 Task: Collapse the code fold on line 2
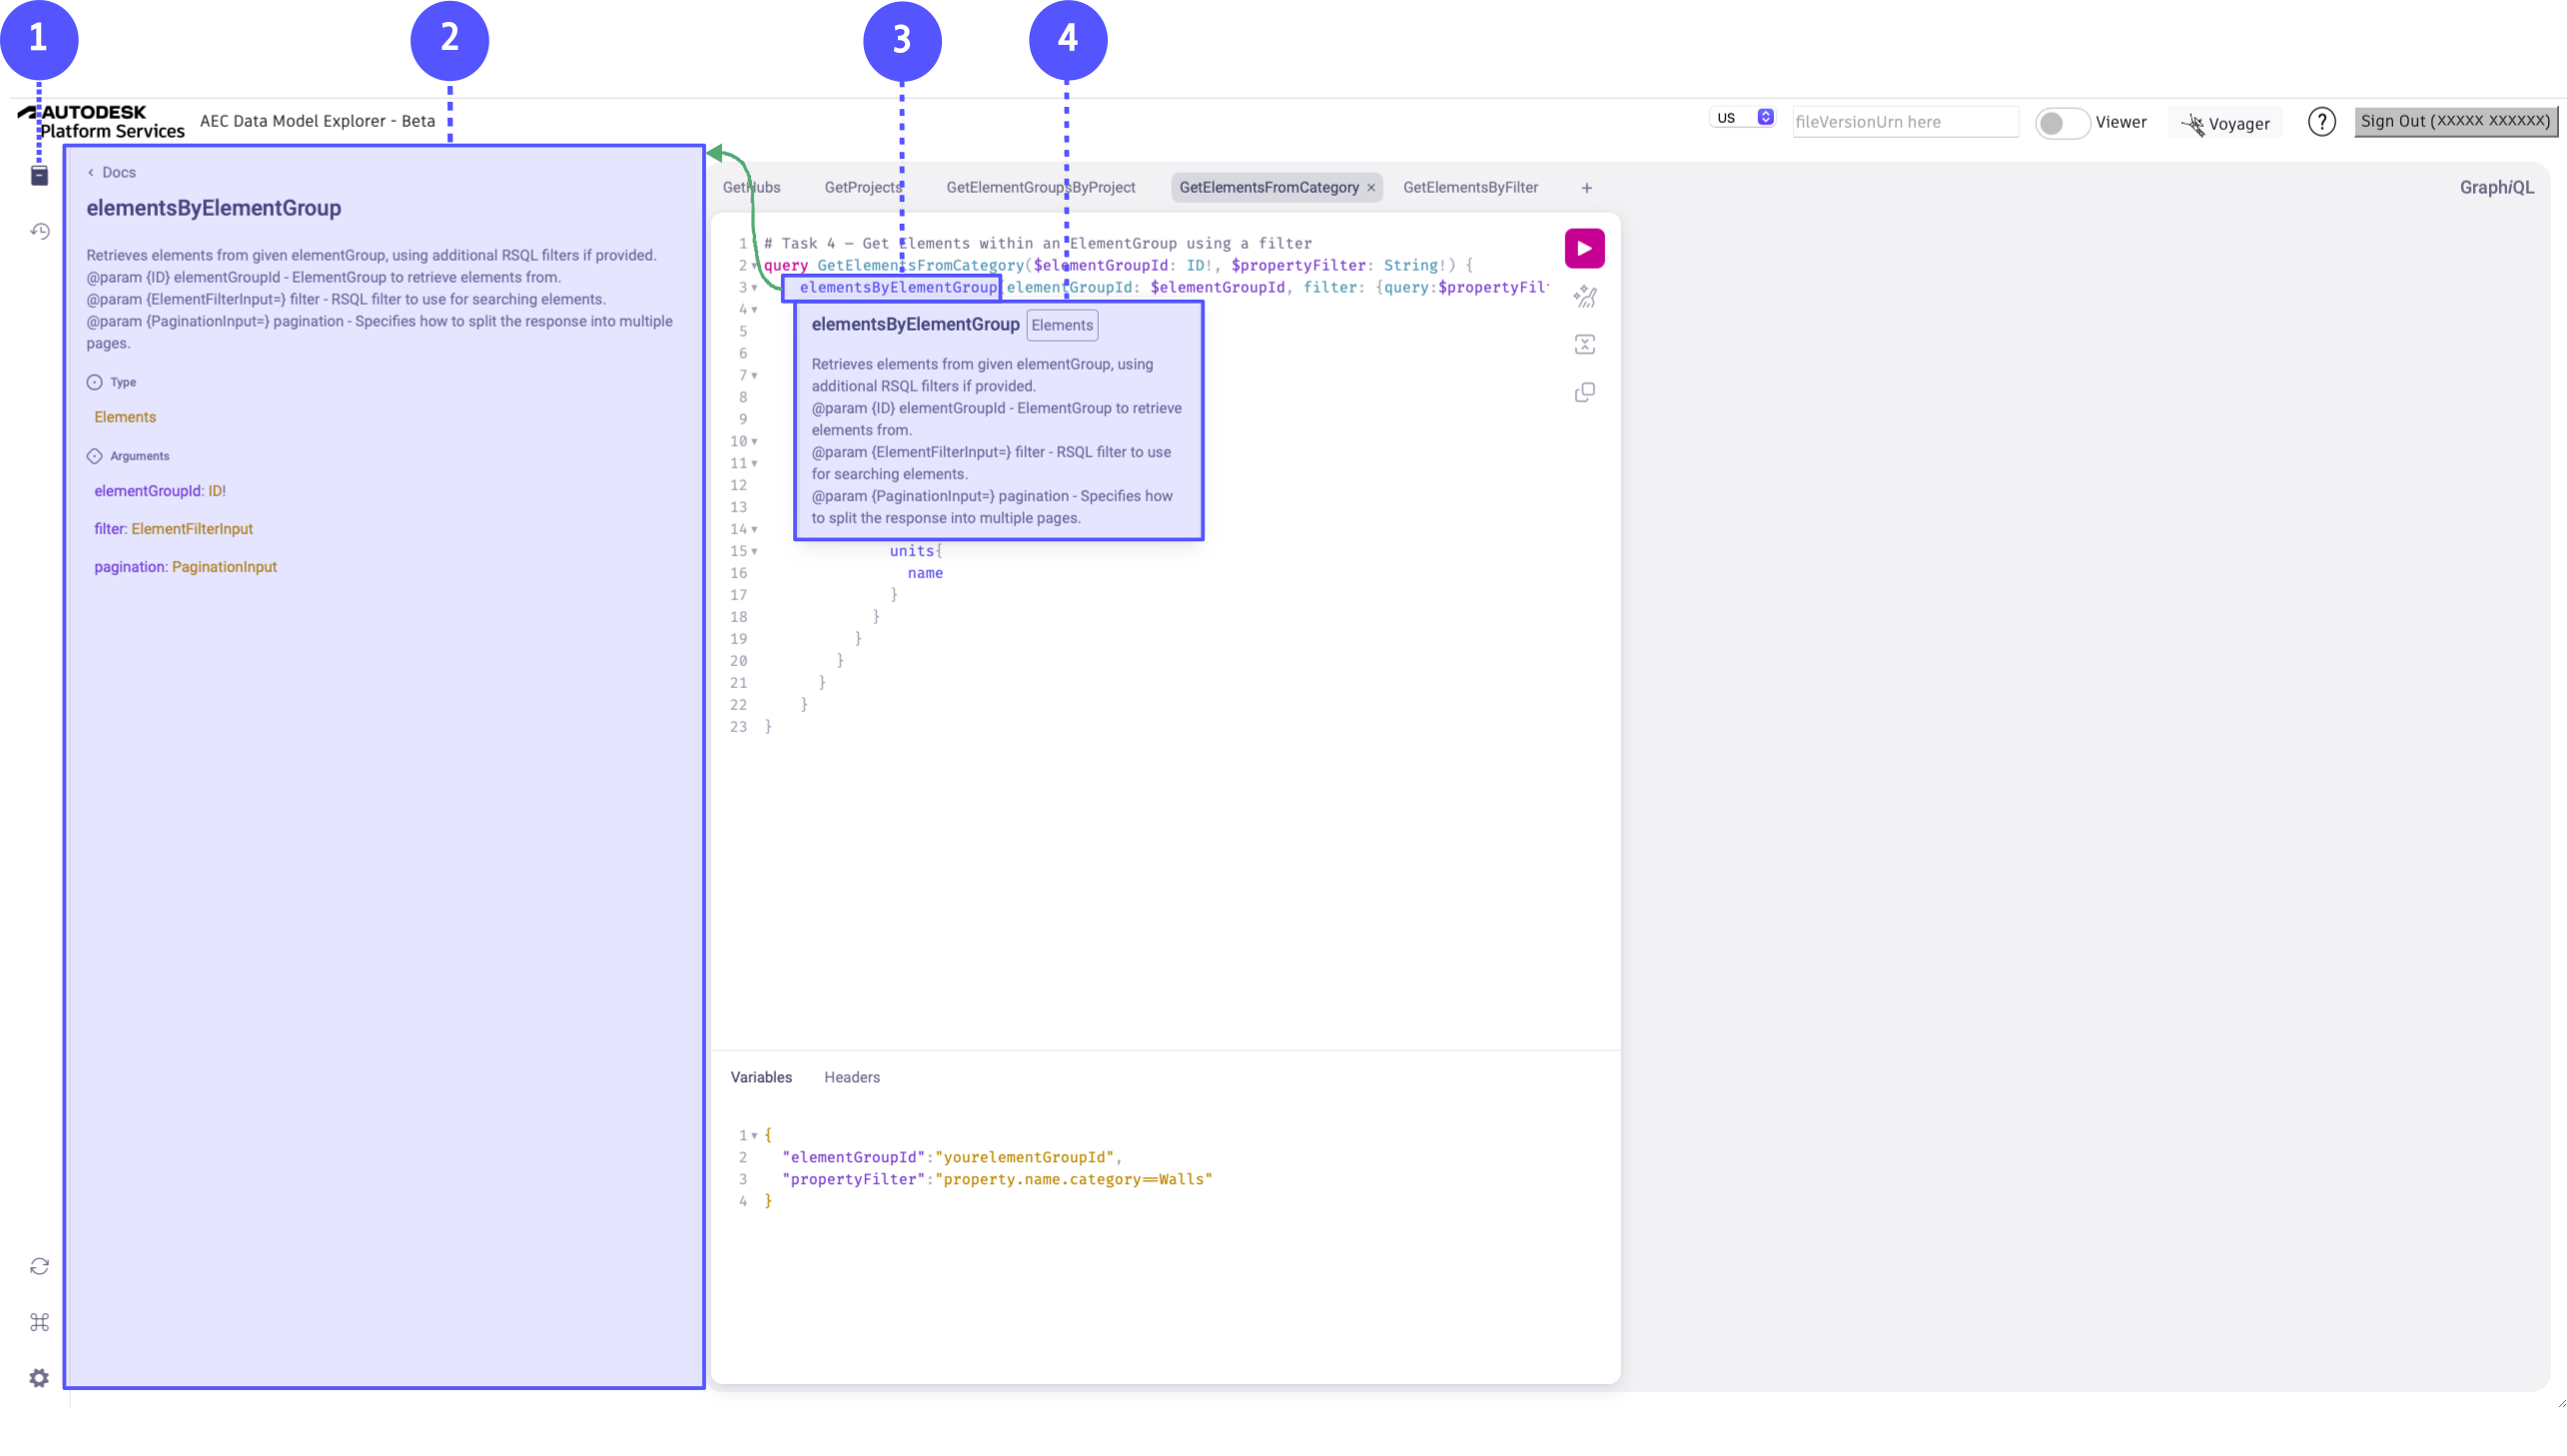tap(754, 266)
